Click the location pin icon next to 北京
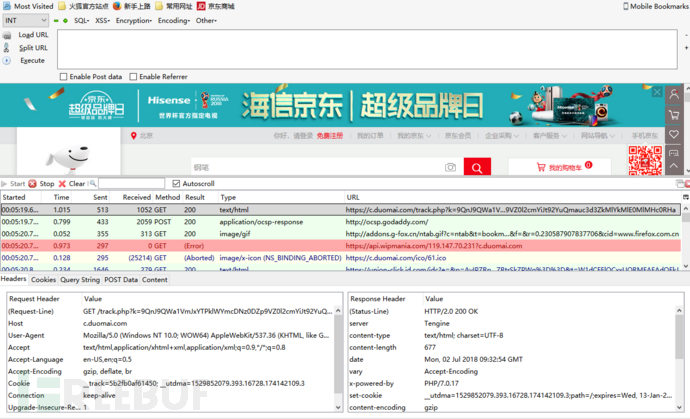The width and height of the screenshot is (690, 419). pyautogui.click(x=133, y=136)
